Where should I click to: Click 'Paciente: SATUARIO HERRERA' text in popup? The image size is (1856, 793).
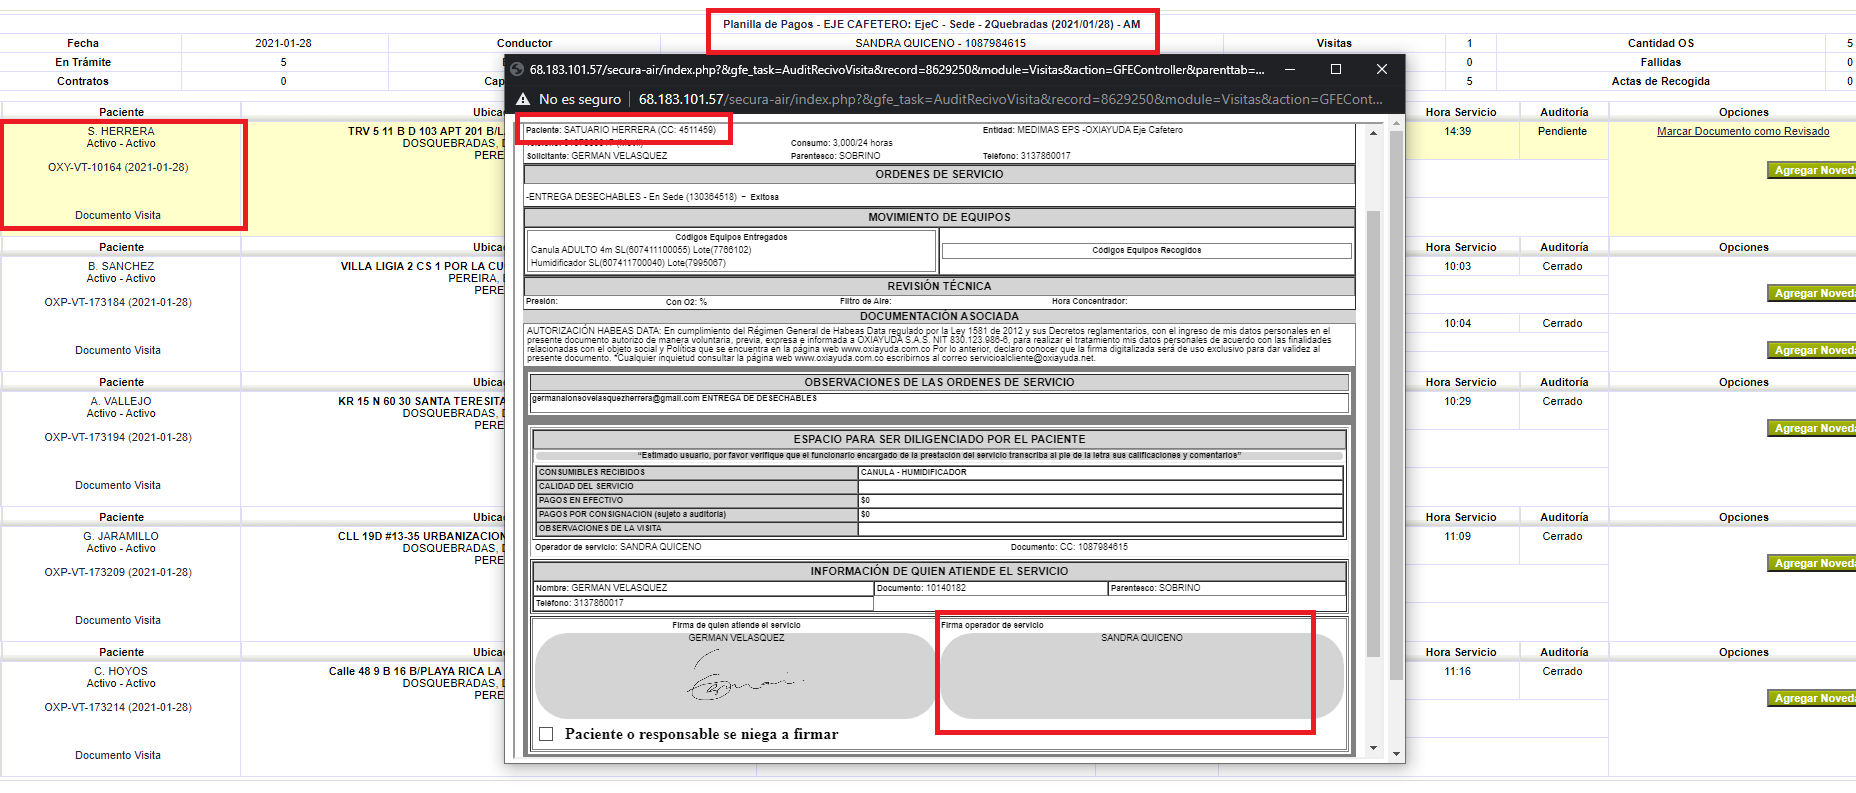620,130
